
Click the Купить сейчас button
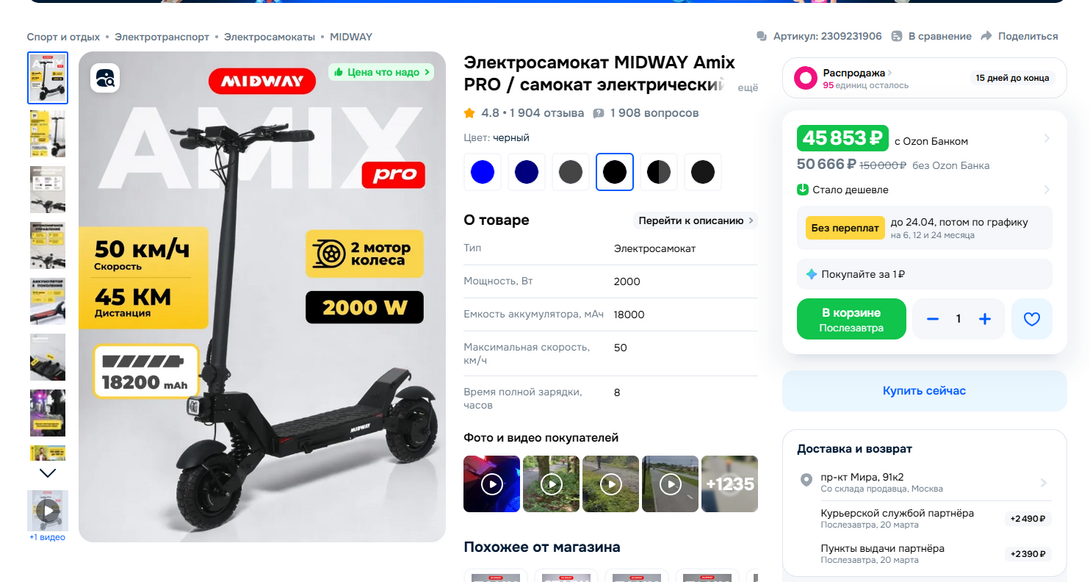click(x=924, y=391)
